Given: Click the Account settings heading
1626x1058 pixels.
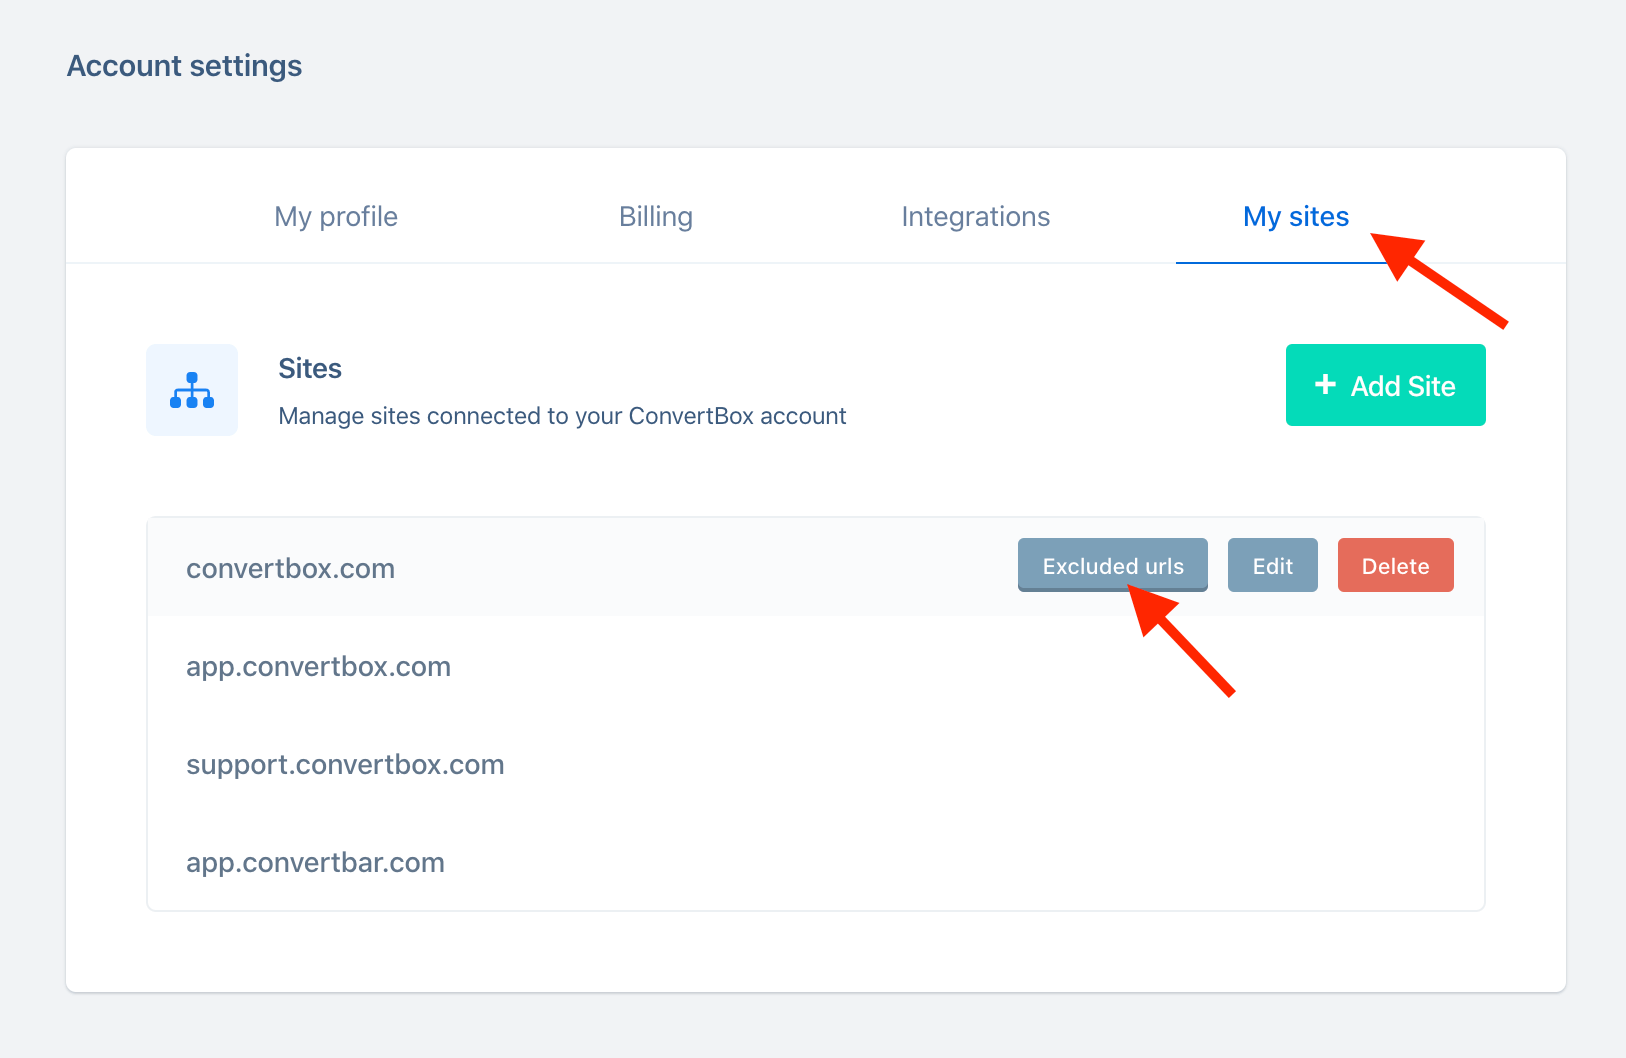Looking at the screenshot, I should click(184, 66).
